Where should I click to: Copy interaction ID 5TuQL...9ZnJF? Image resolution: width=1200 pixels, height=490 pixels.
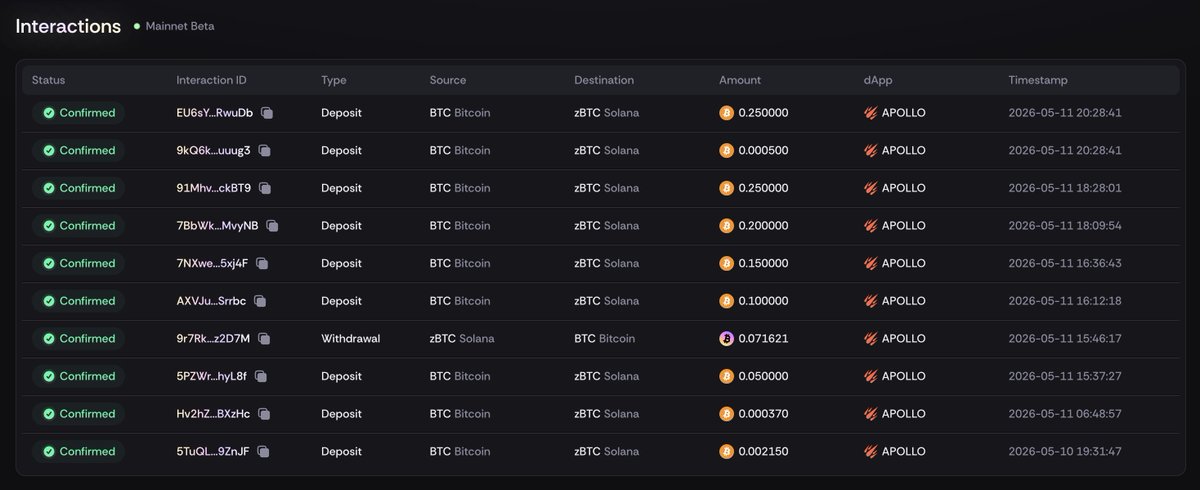coord(263,452)
